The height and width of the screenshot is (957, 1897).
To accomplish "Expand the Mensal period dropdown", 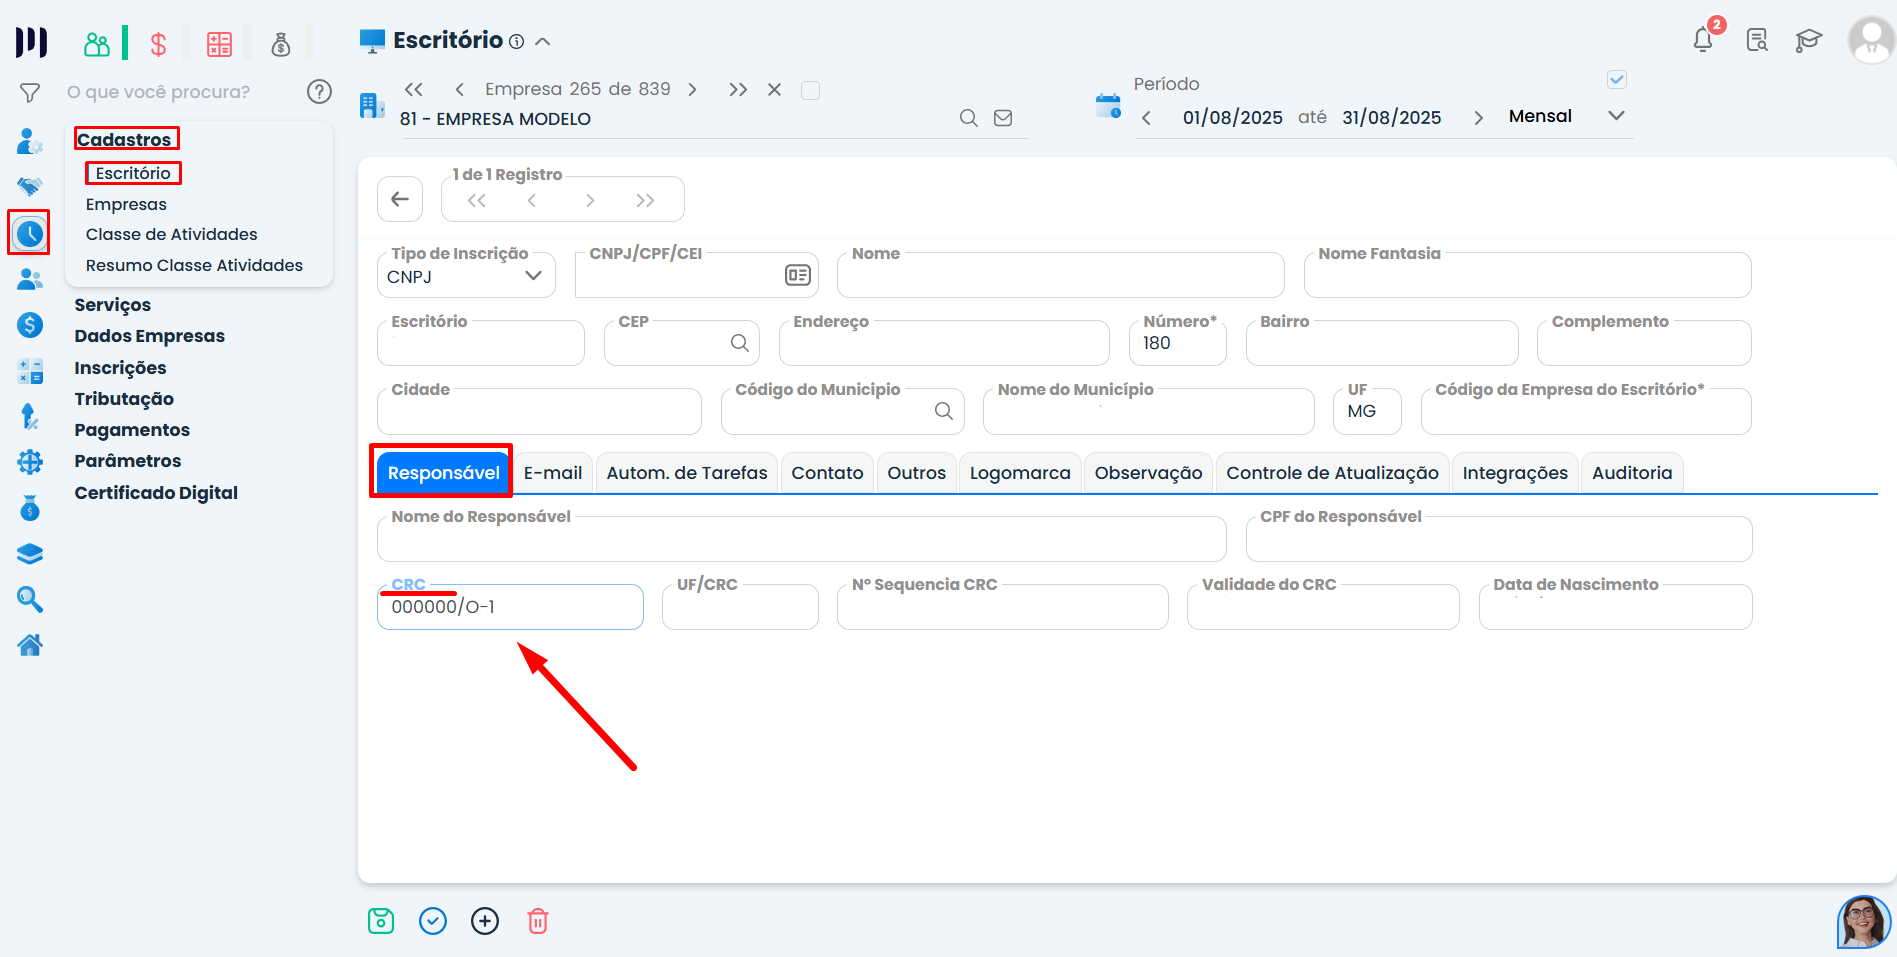I will (x=1616, y=116).
